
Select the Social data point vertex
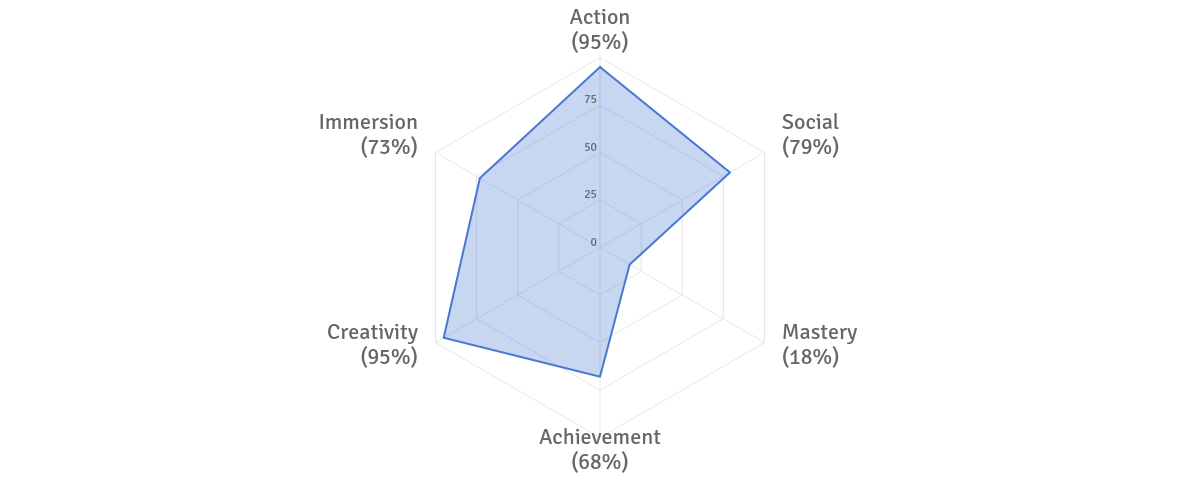pos(730,173)
